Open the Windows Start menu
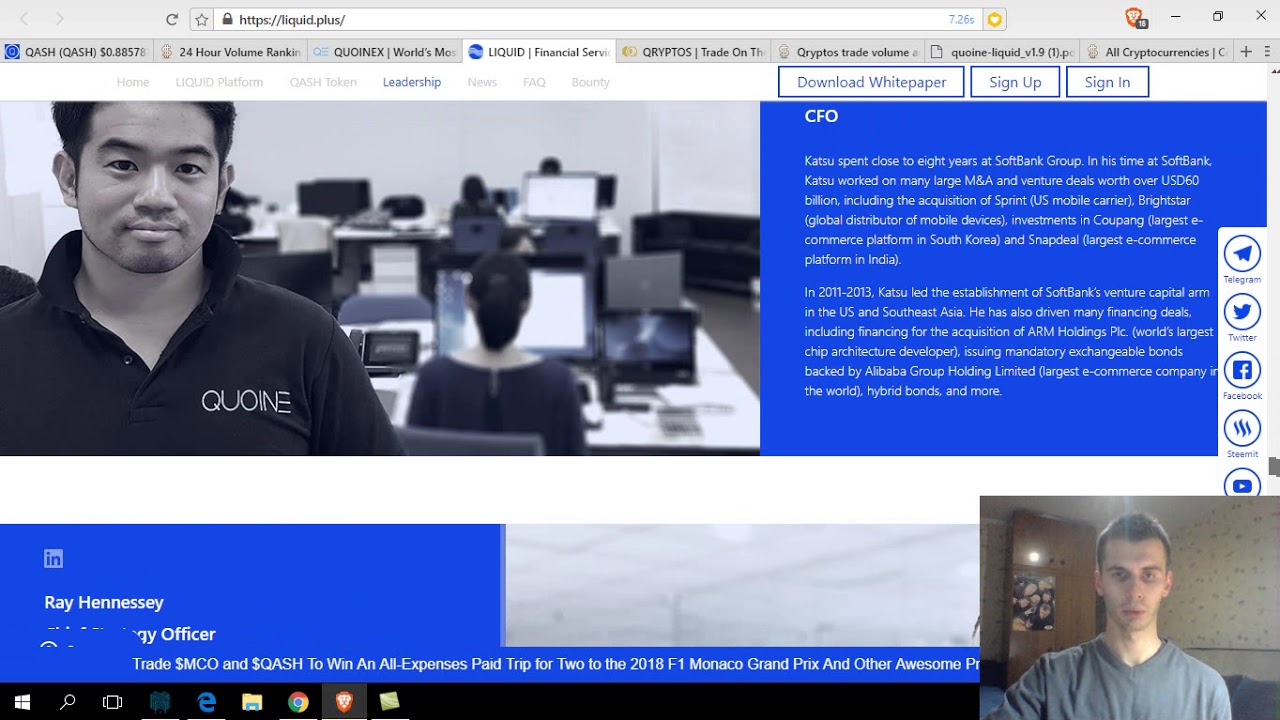 [22, 702]
